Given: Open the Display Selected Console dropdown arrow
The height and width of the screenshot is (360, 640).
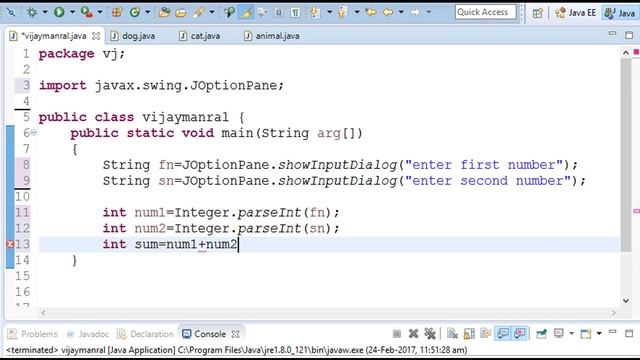Looking at the screenshot, I should [x=571, y=334].
